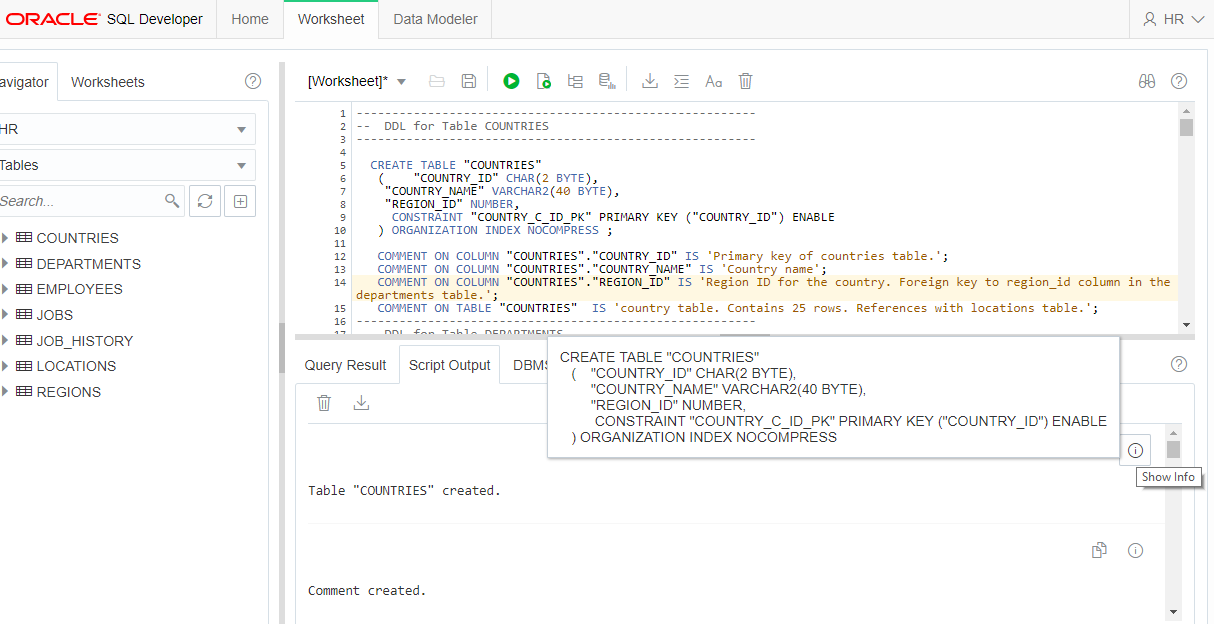1214x624 pixels.
Task: Click the Oracle SQL Developer logo
Action: [104, 19]
